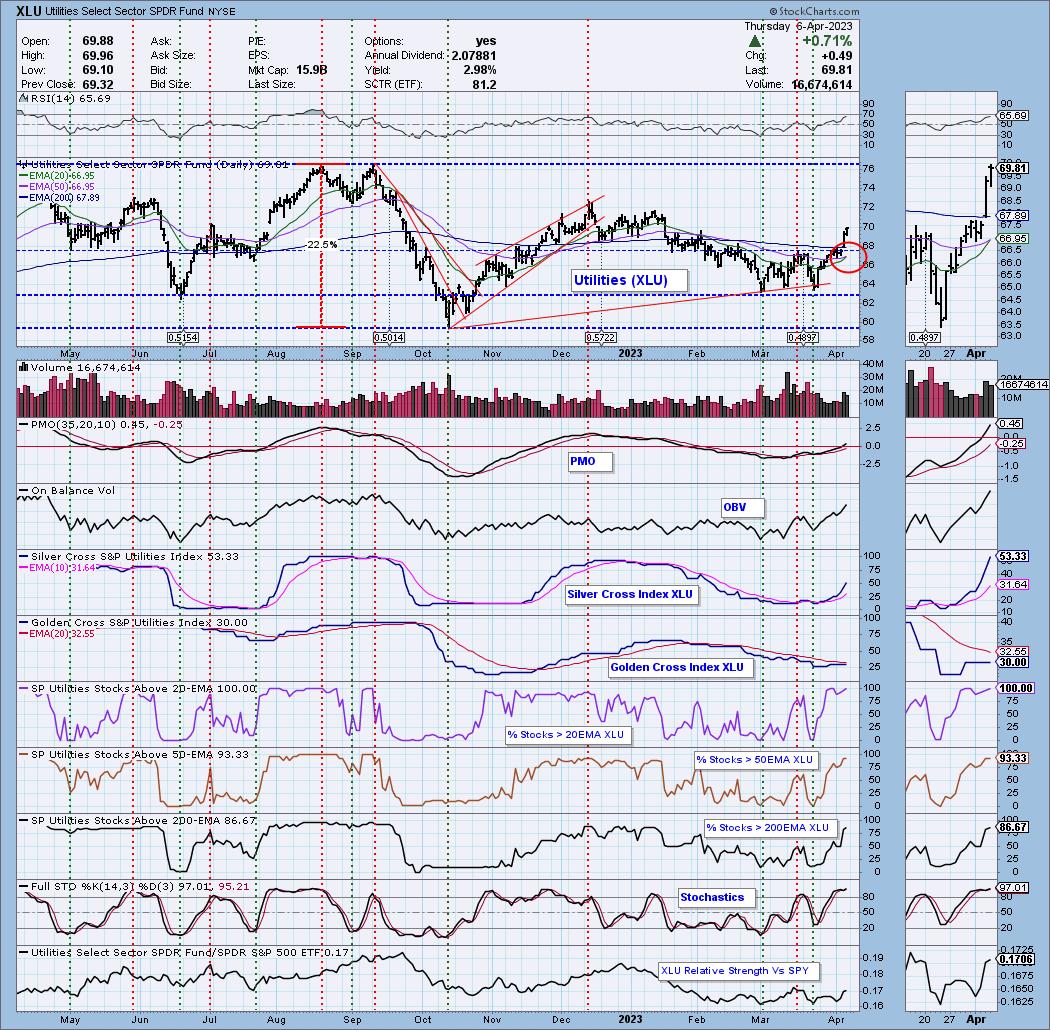Image resolution: width=1050 pixels, height=1030 pixels.
Task: Click the 0.5722 value label on price axis
Action: click(601, 338)
